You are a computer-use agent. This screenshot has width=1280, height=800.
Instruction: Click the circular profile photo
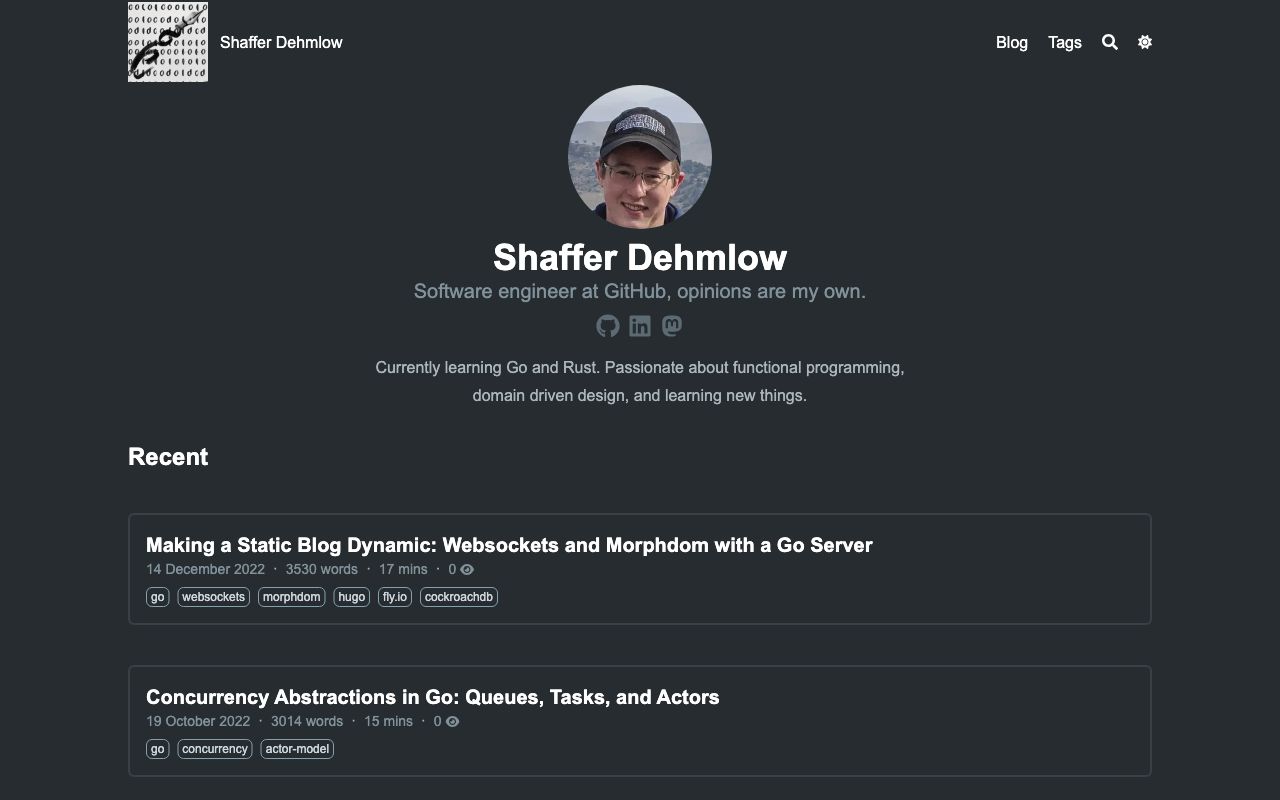pos(640,157)
